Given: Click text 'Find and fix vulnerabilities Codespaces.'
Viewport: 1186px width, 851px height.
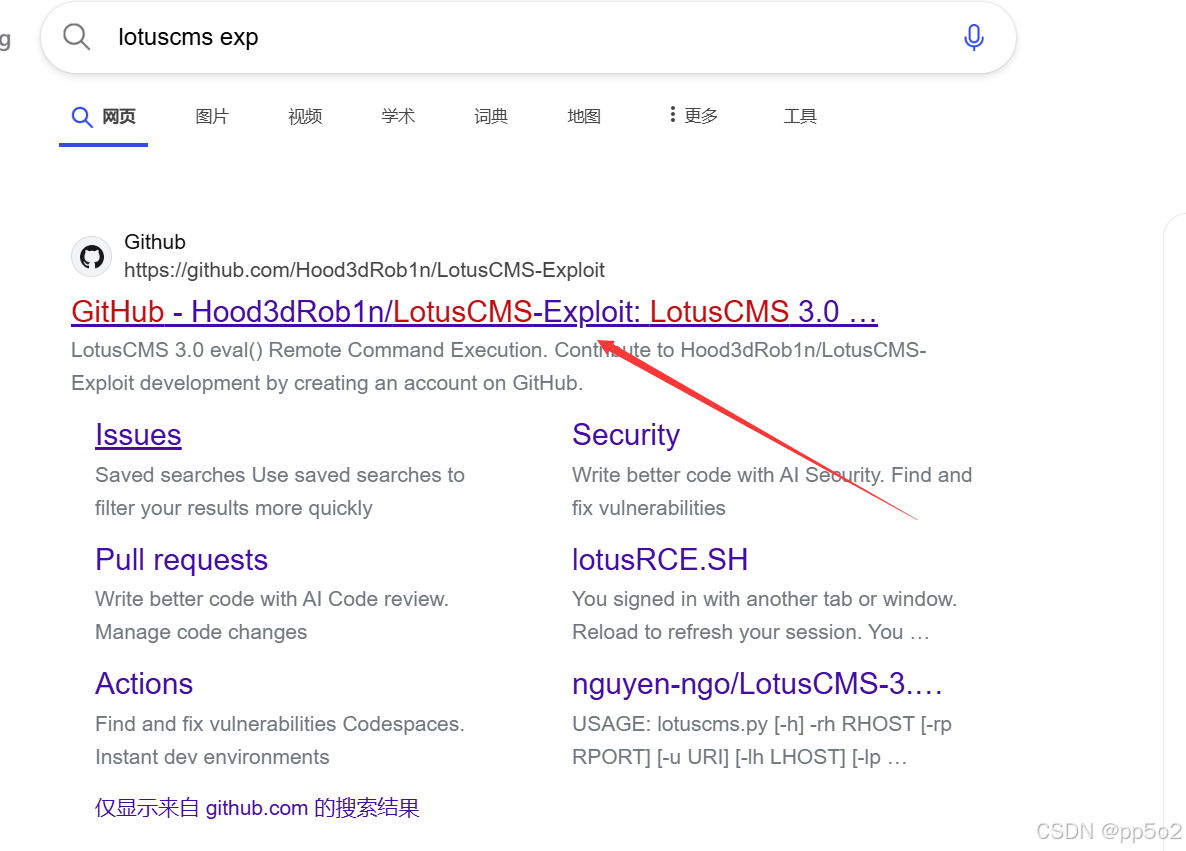Looking at the screenshot, I should pyautogui.click(x=280, y=724).
